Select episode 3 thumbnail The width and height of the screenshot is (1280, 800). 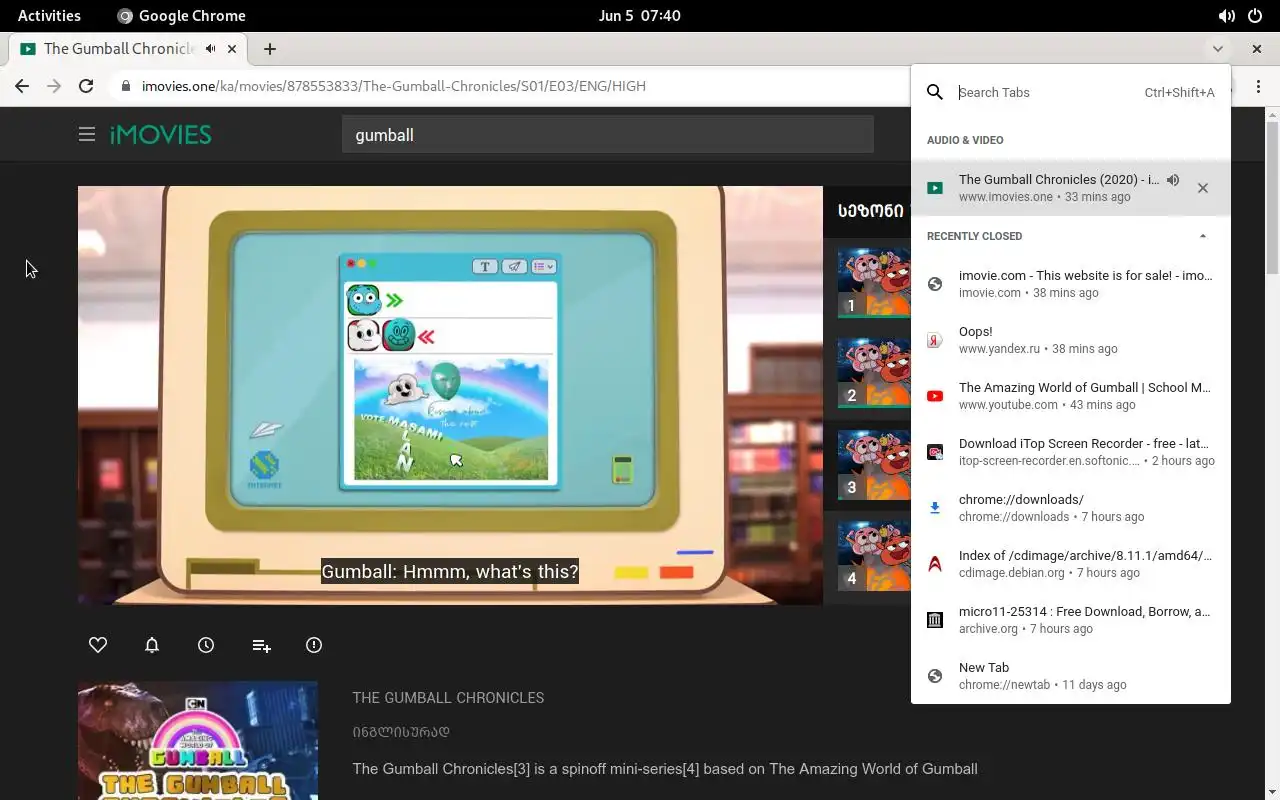point(874,464)
